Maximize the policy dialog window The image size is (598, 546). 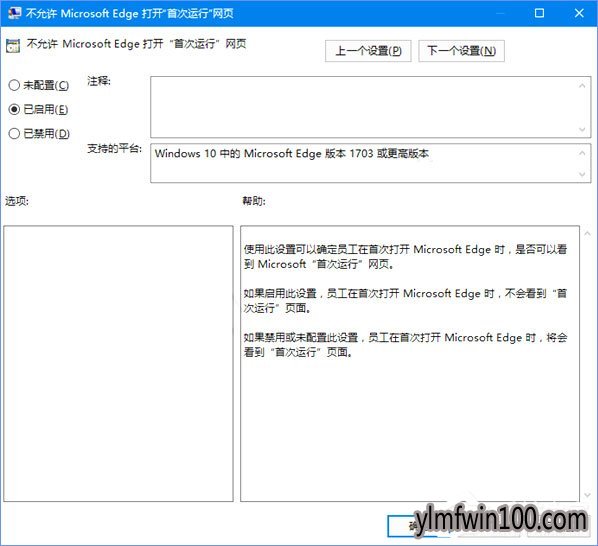coord(539,13)
